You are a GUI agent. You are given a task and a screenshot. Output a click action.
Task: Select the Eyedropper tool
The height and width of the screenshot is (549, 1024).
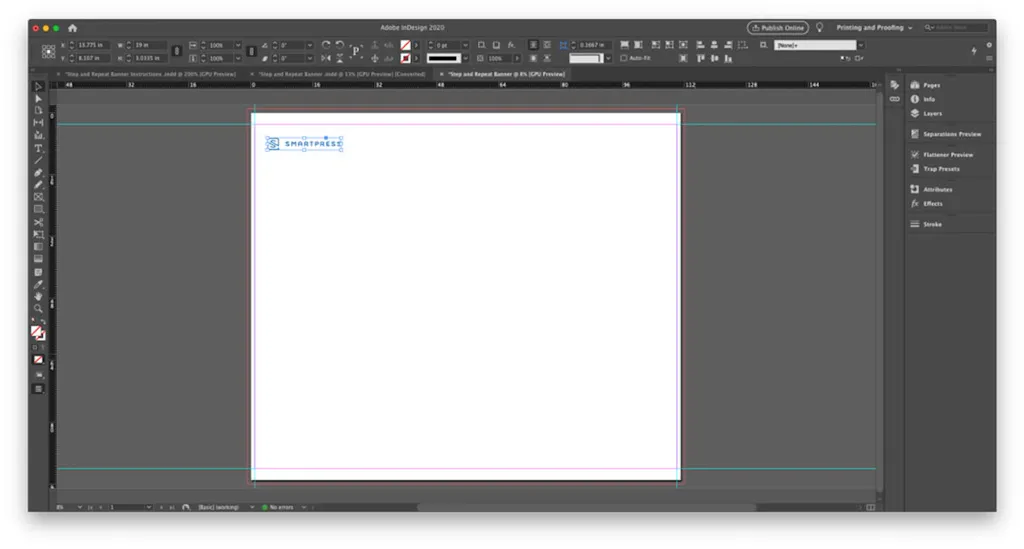tap(39, 284)
